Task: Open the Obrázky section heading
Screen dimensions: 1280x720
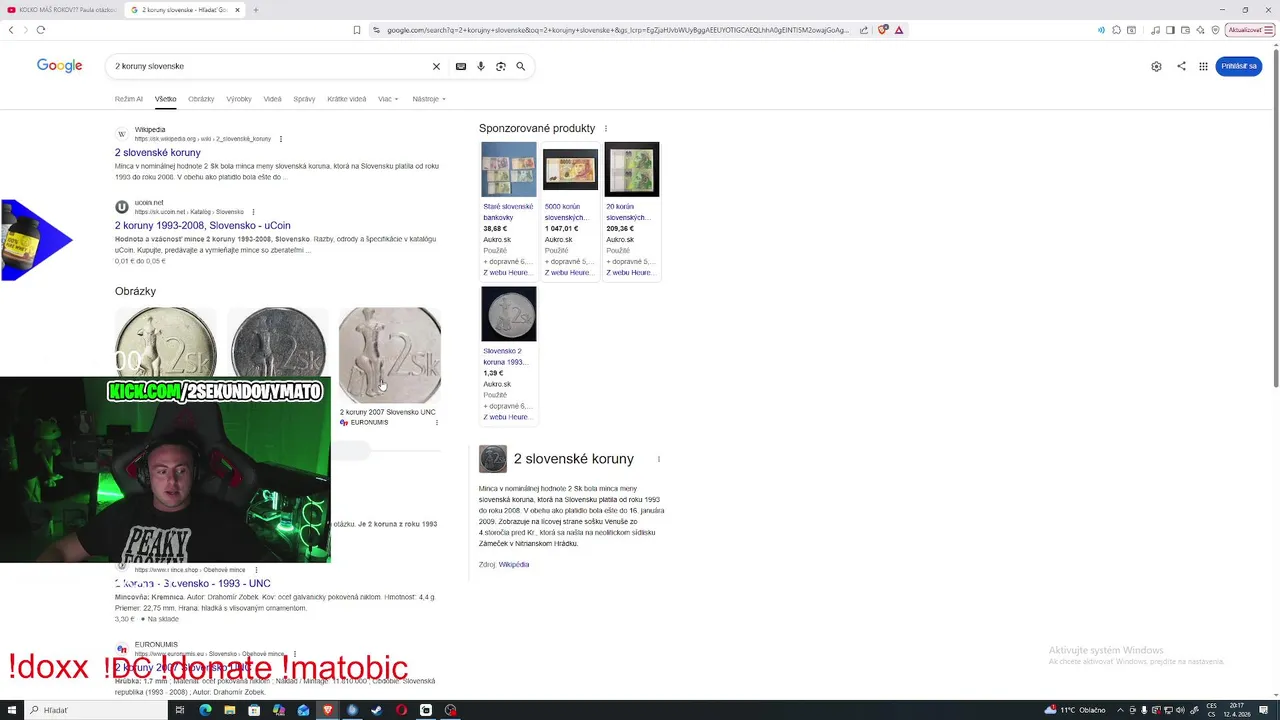Action: click(x=136, y=291)
